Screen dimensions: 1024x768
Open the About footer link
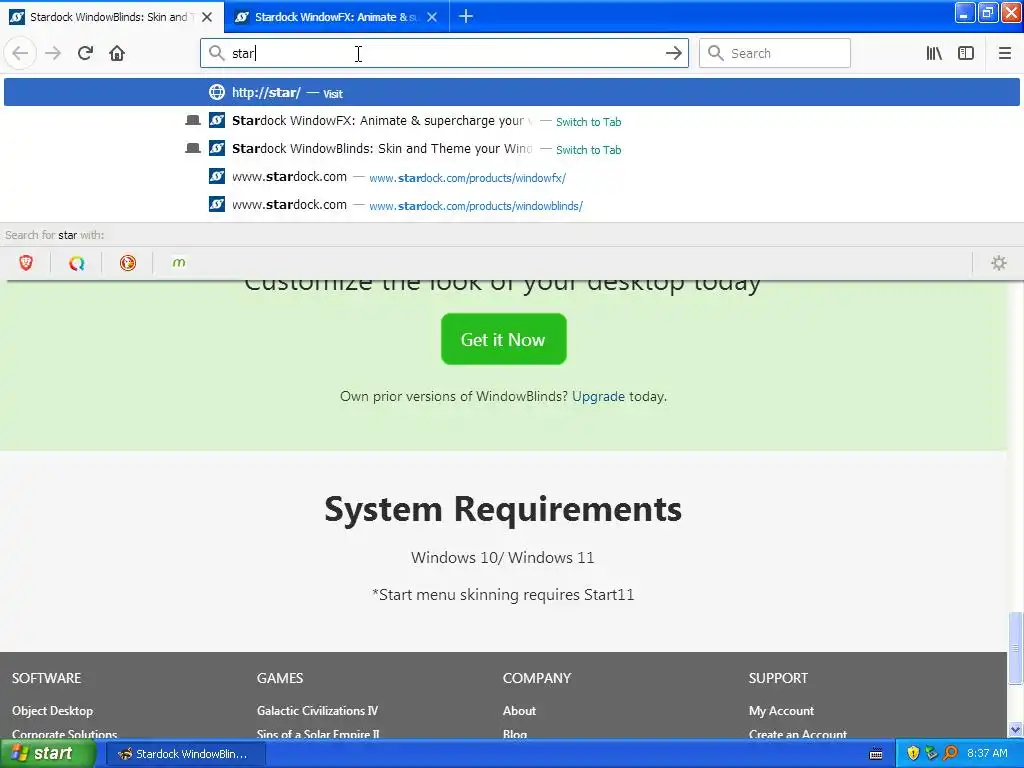click(x=519, y=711)
